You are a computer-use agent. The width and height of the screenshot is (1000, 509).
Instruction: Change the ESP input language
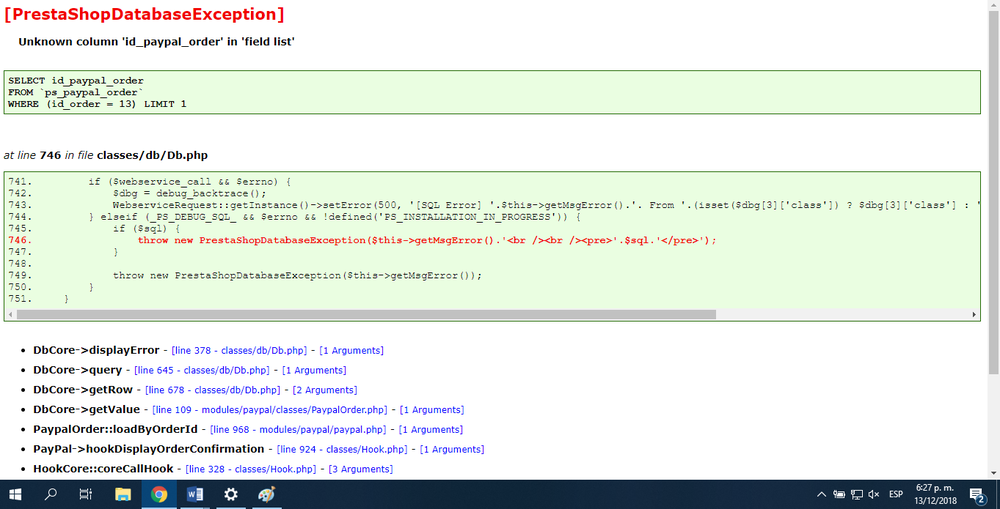(x=896, y=494)
